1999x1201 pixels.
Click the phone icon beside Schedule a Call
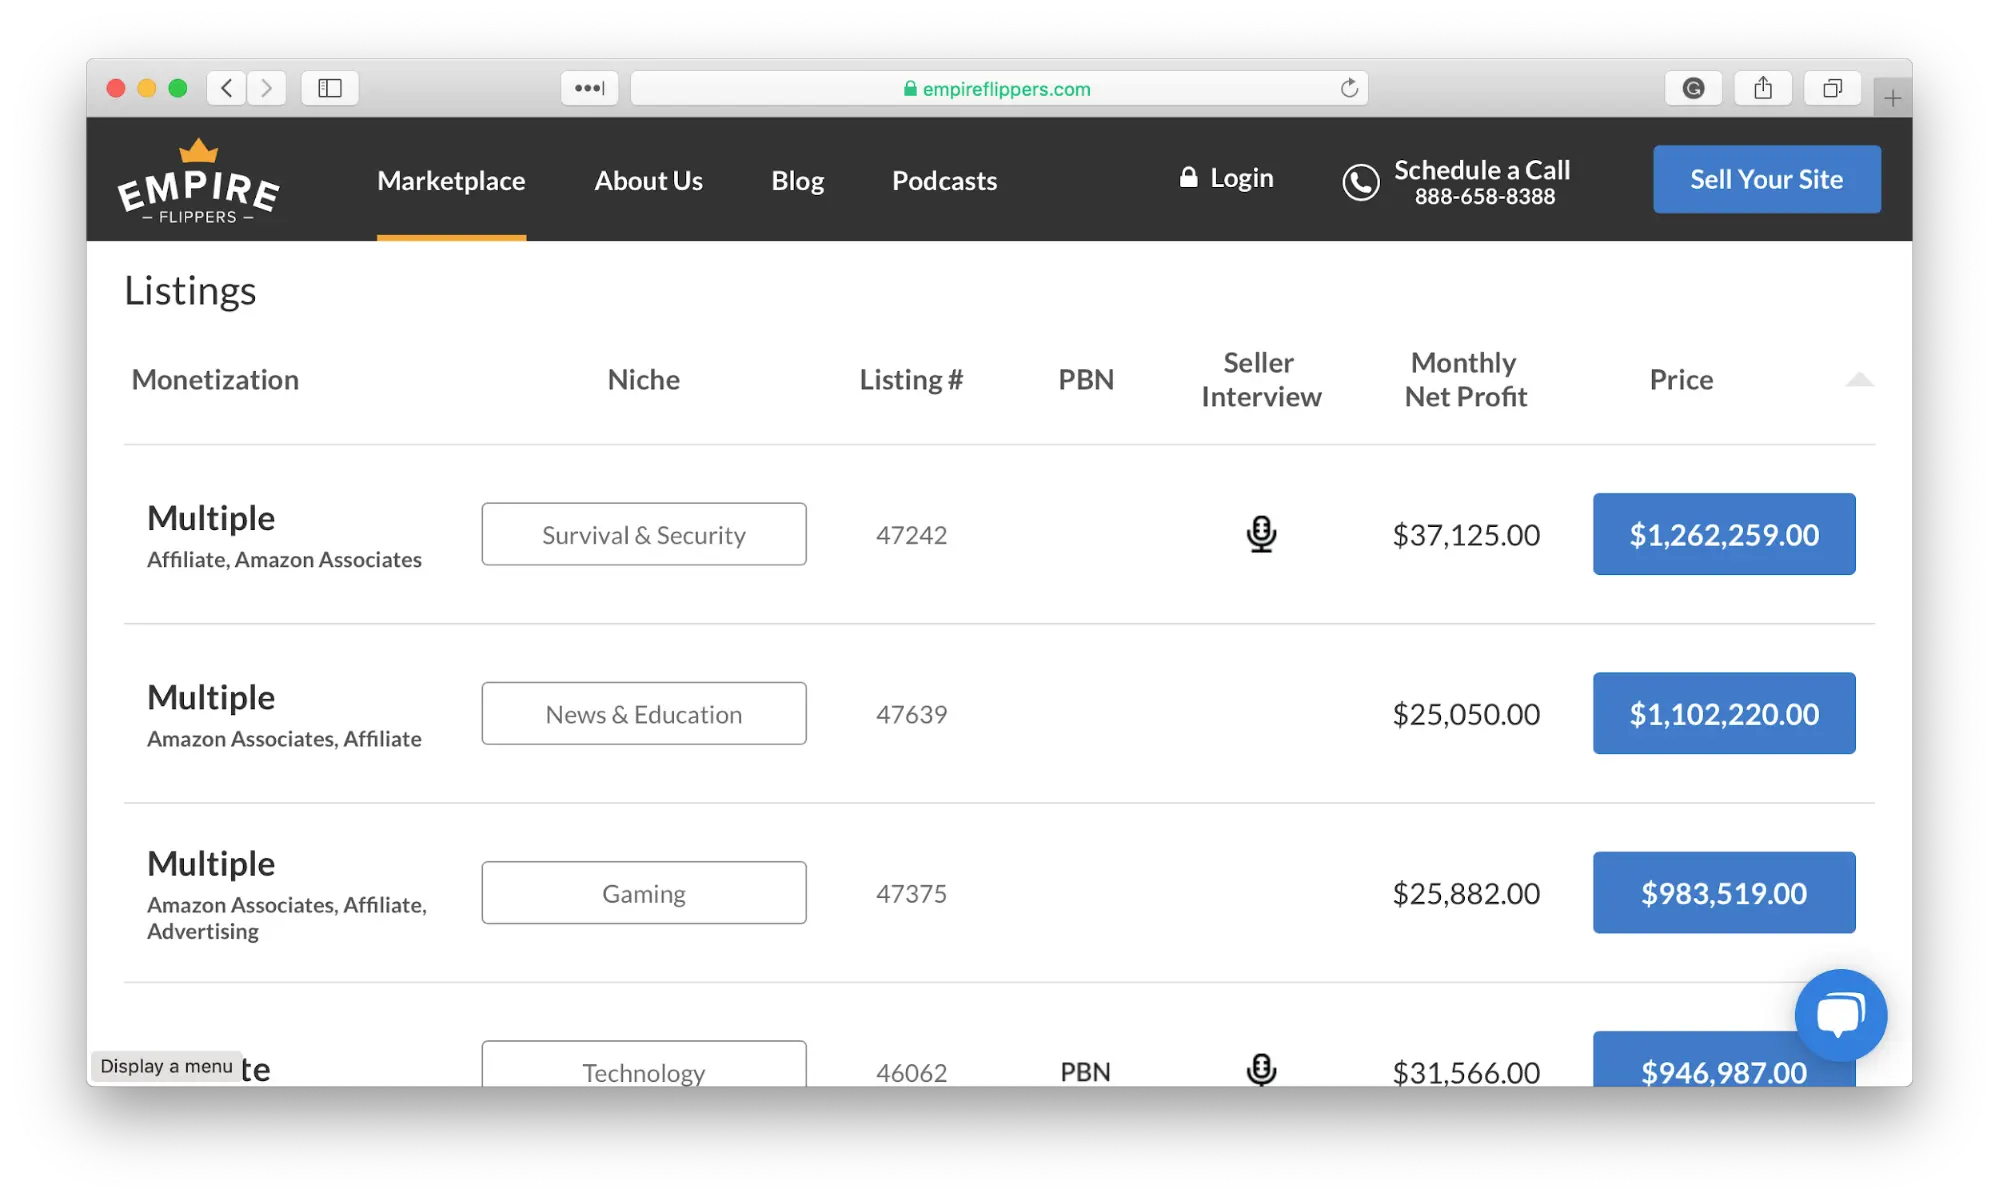1361,182
